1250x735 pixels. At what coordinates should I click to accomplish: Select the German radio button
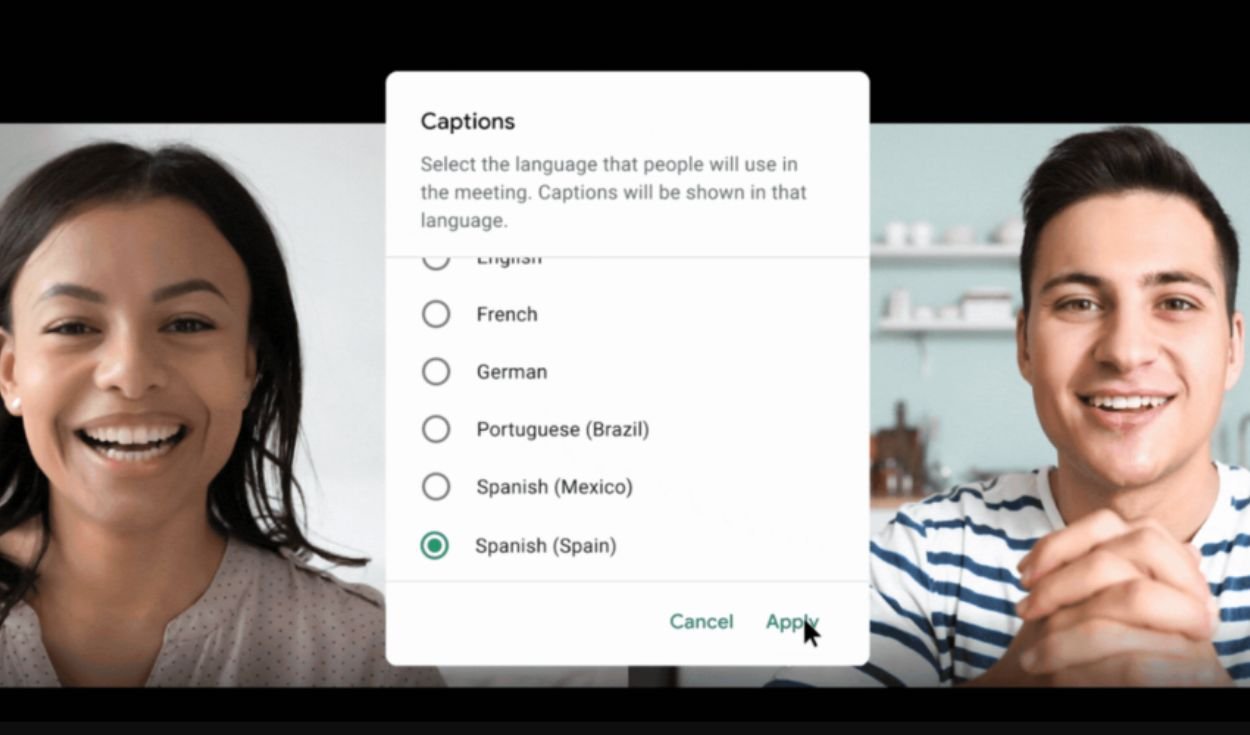tap(436, 372)
